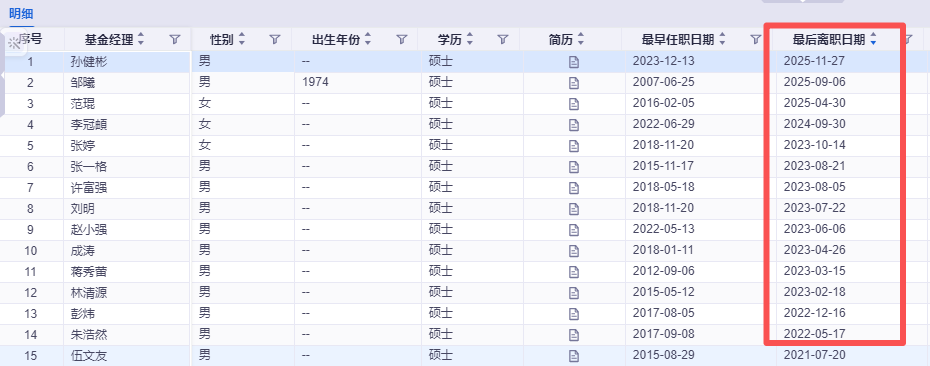Click start date 2016-02-05
Image resolution: width=930 pixels, height=366 pixels.
click(x=664, y=103)
